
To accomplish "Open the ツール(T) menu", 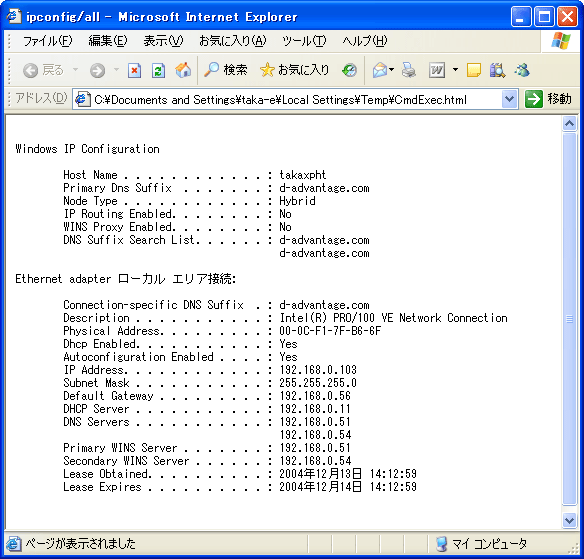I will tap(304, 41).
